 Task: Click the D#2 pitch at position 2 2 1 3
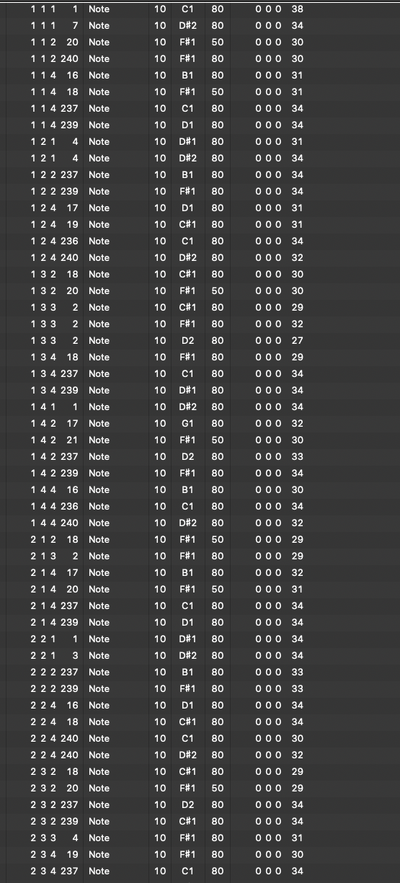[x=187, y=655]
